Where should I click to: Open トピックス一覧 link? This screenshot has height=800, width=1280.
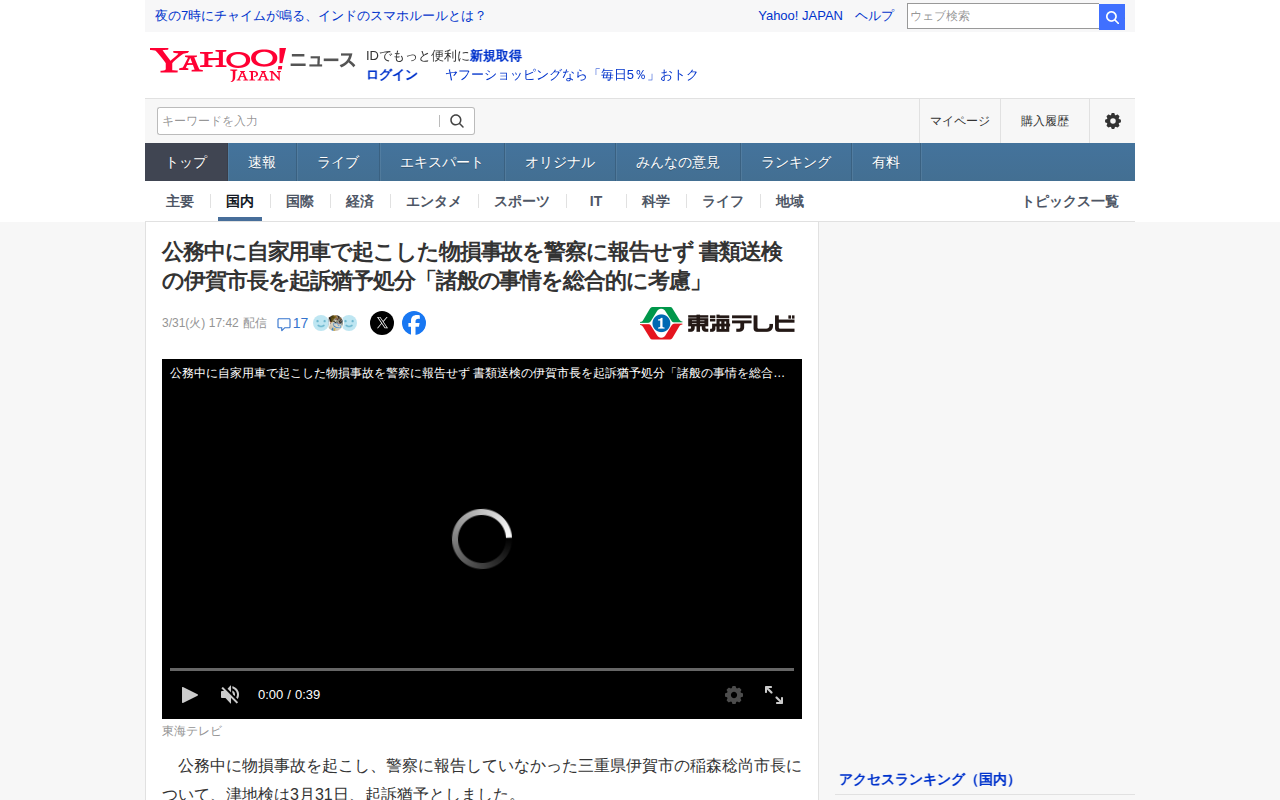1069,201
